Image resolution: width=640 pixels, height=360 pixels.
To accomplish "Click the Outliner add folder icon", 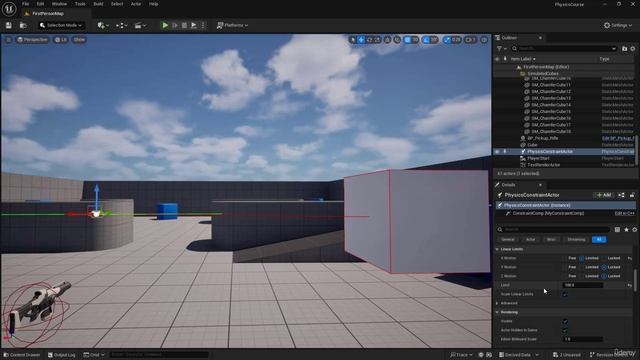I will 624,49.
